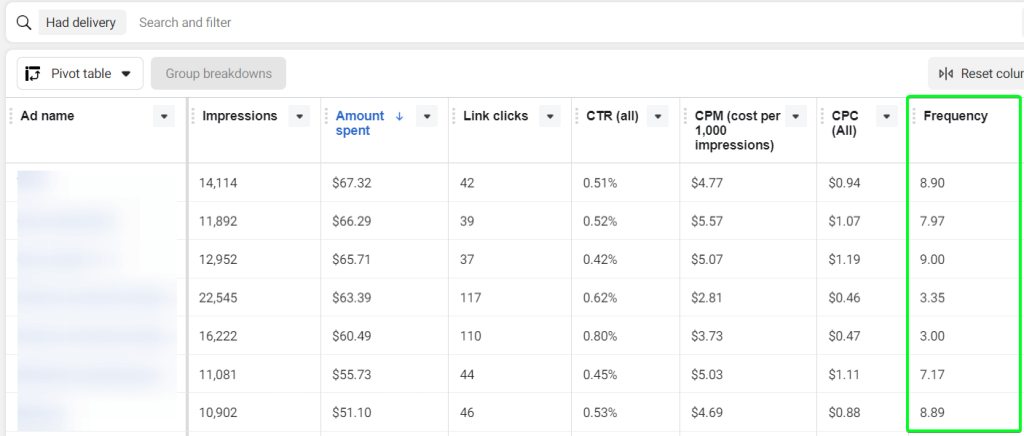Click the Link clicks column drag handle

tap(454, 116)
